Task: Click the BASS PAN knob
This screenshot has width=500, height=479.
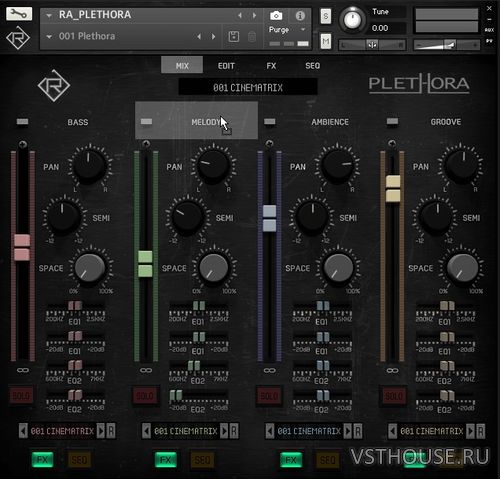Action: 89,166
